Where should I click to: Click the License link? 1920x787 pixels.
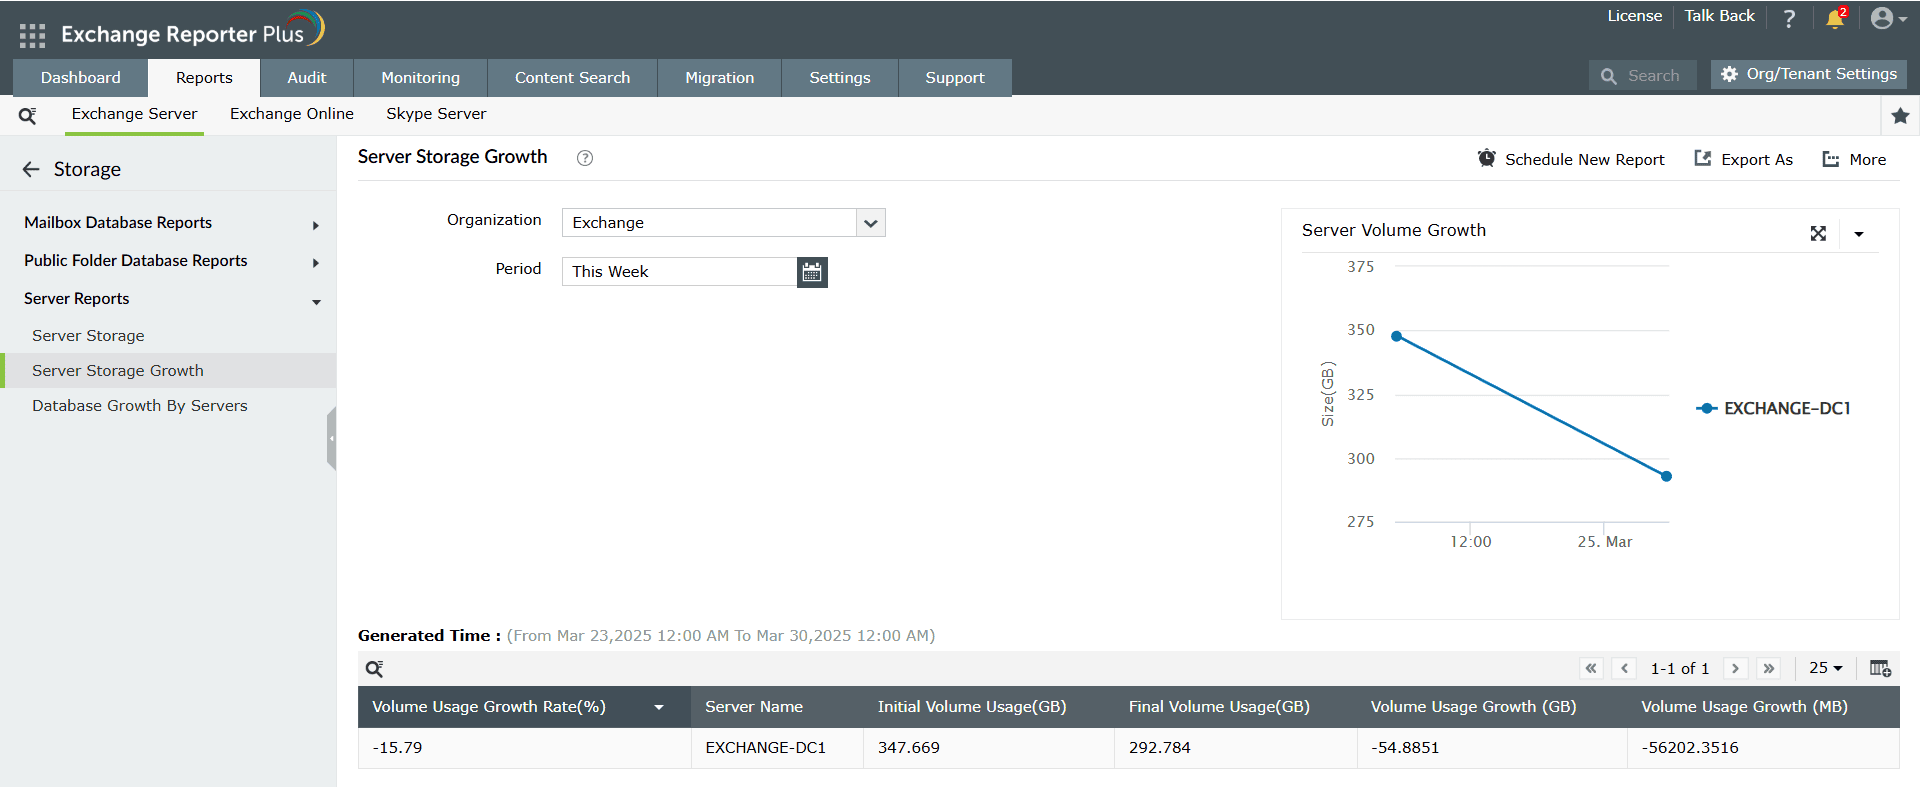coord(1635,16)
